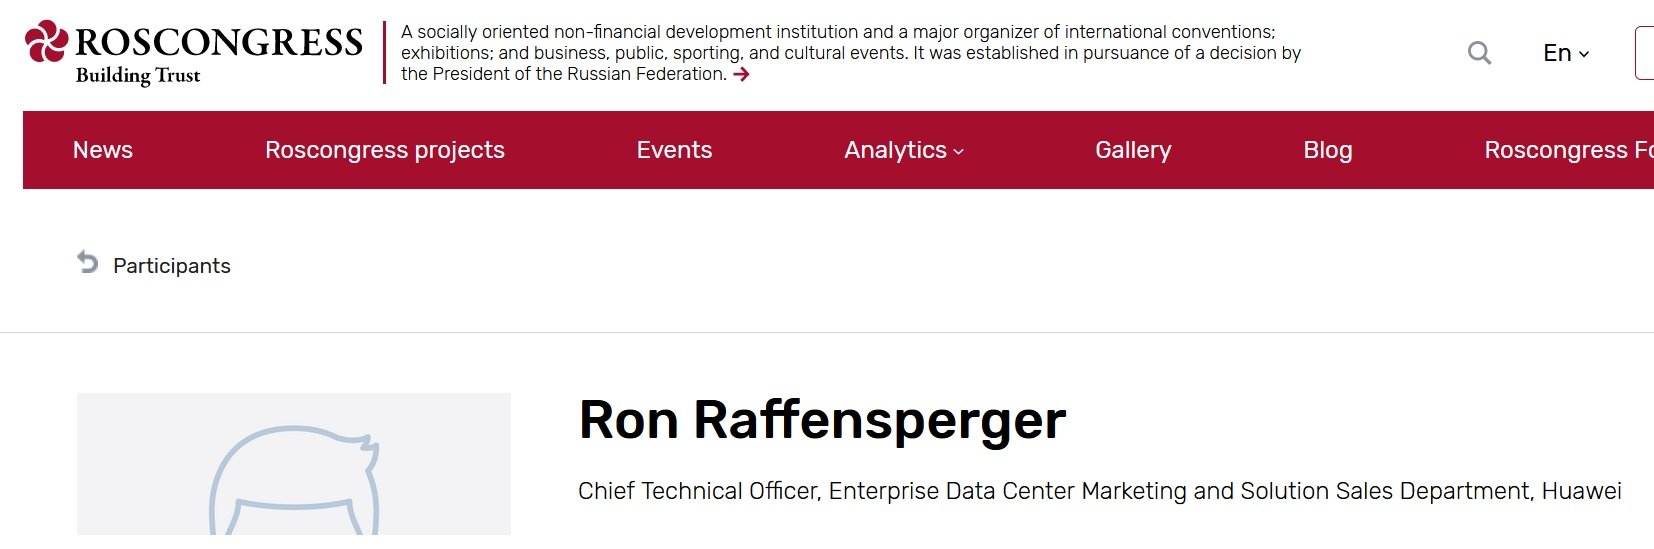
Task: Click the red arrow after the description
Action: 741,74
